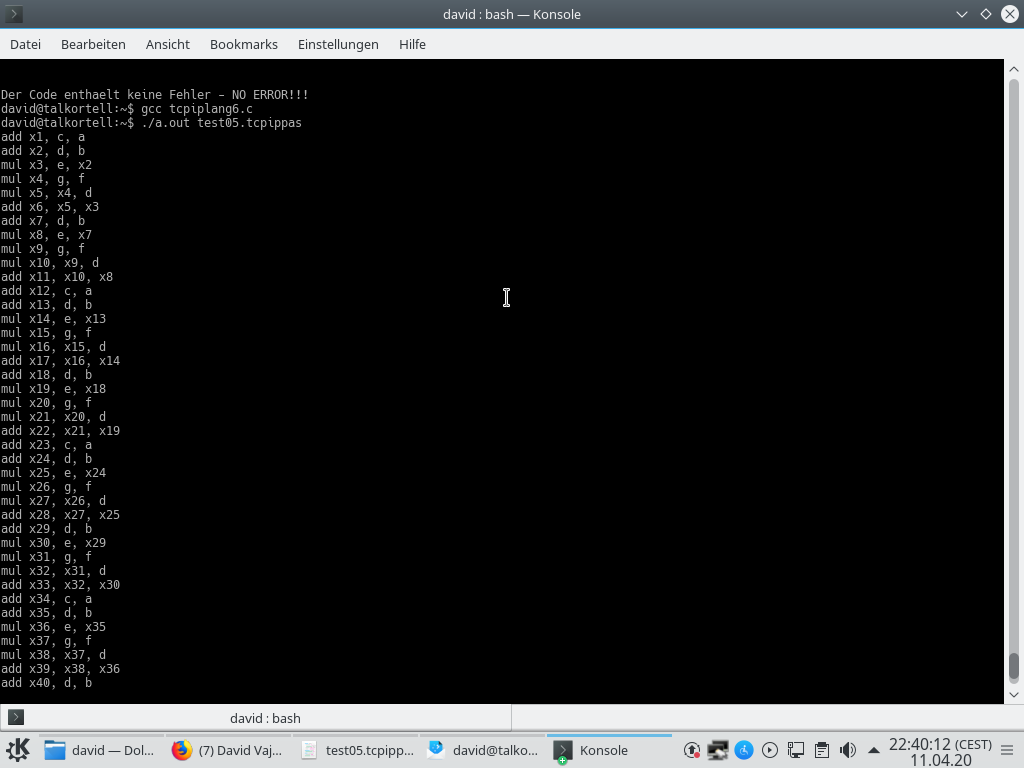
Task: Click the blue accessibility tray icon
Action: 744,750
